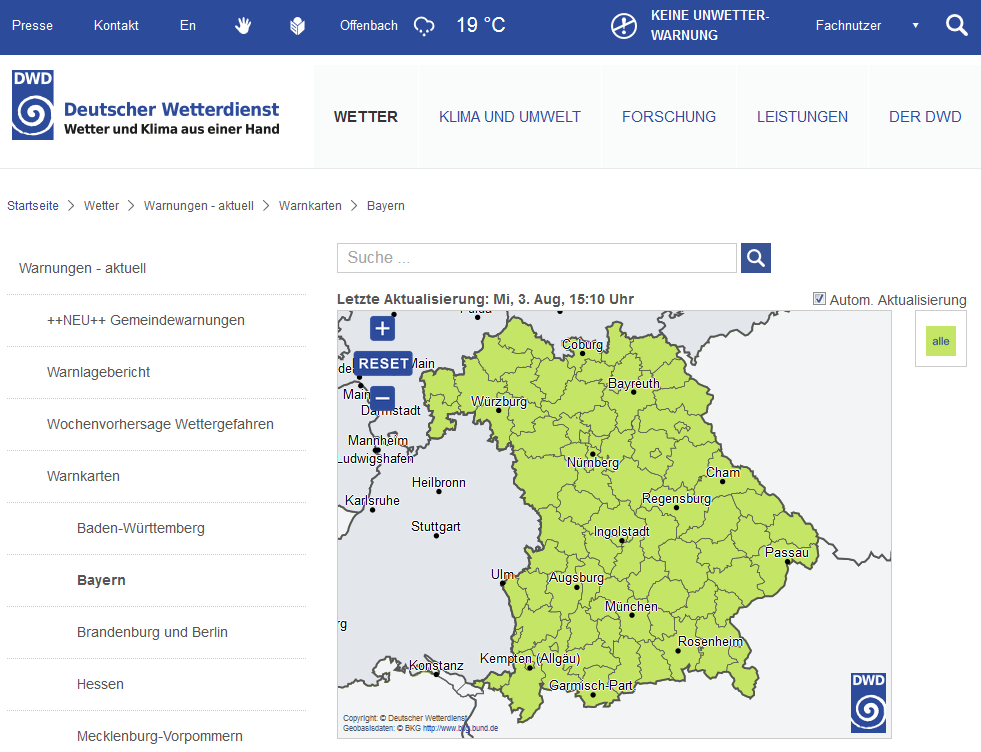Open Warnkarten in the sidebar

83,476
